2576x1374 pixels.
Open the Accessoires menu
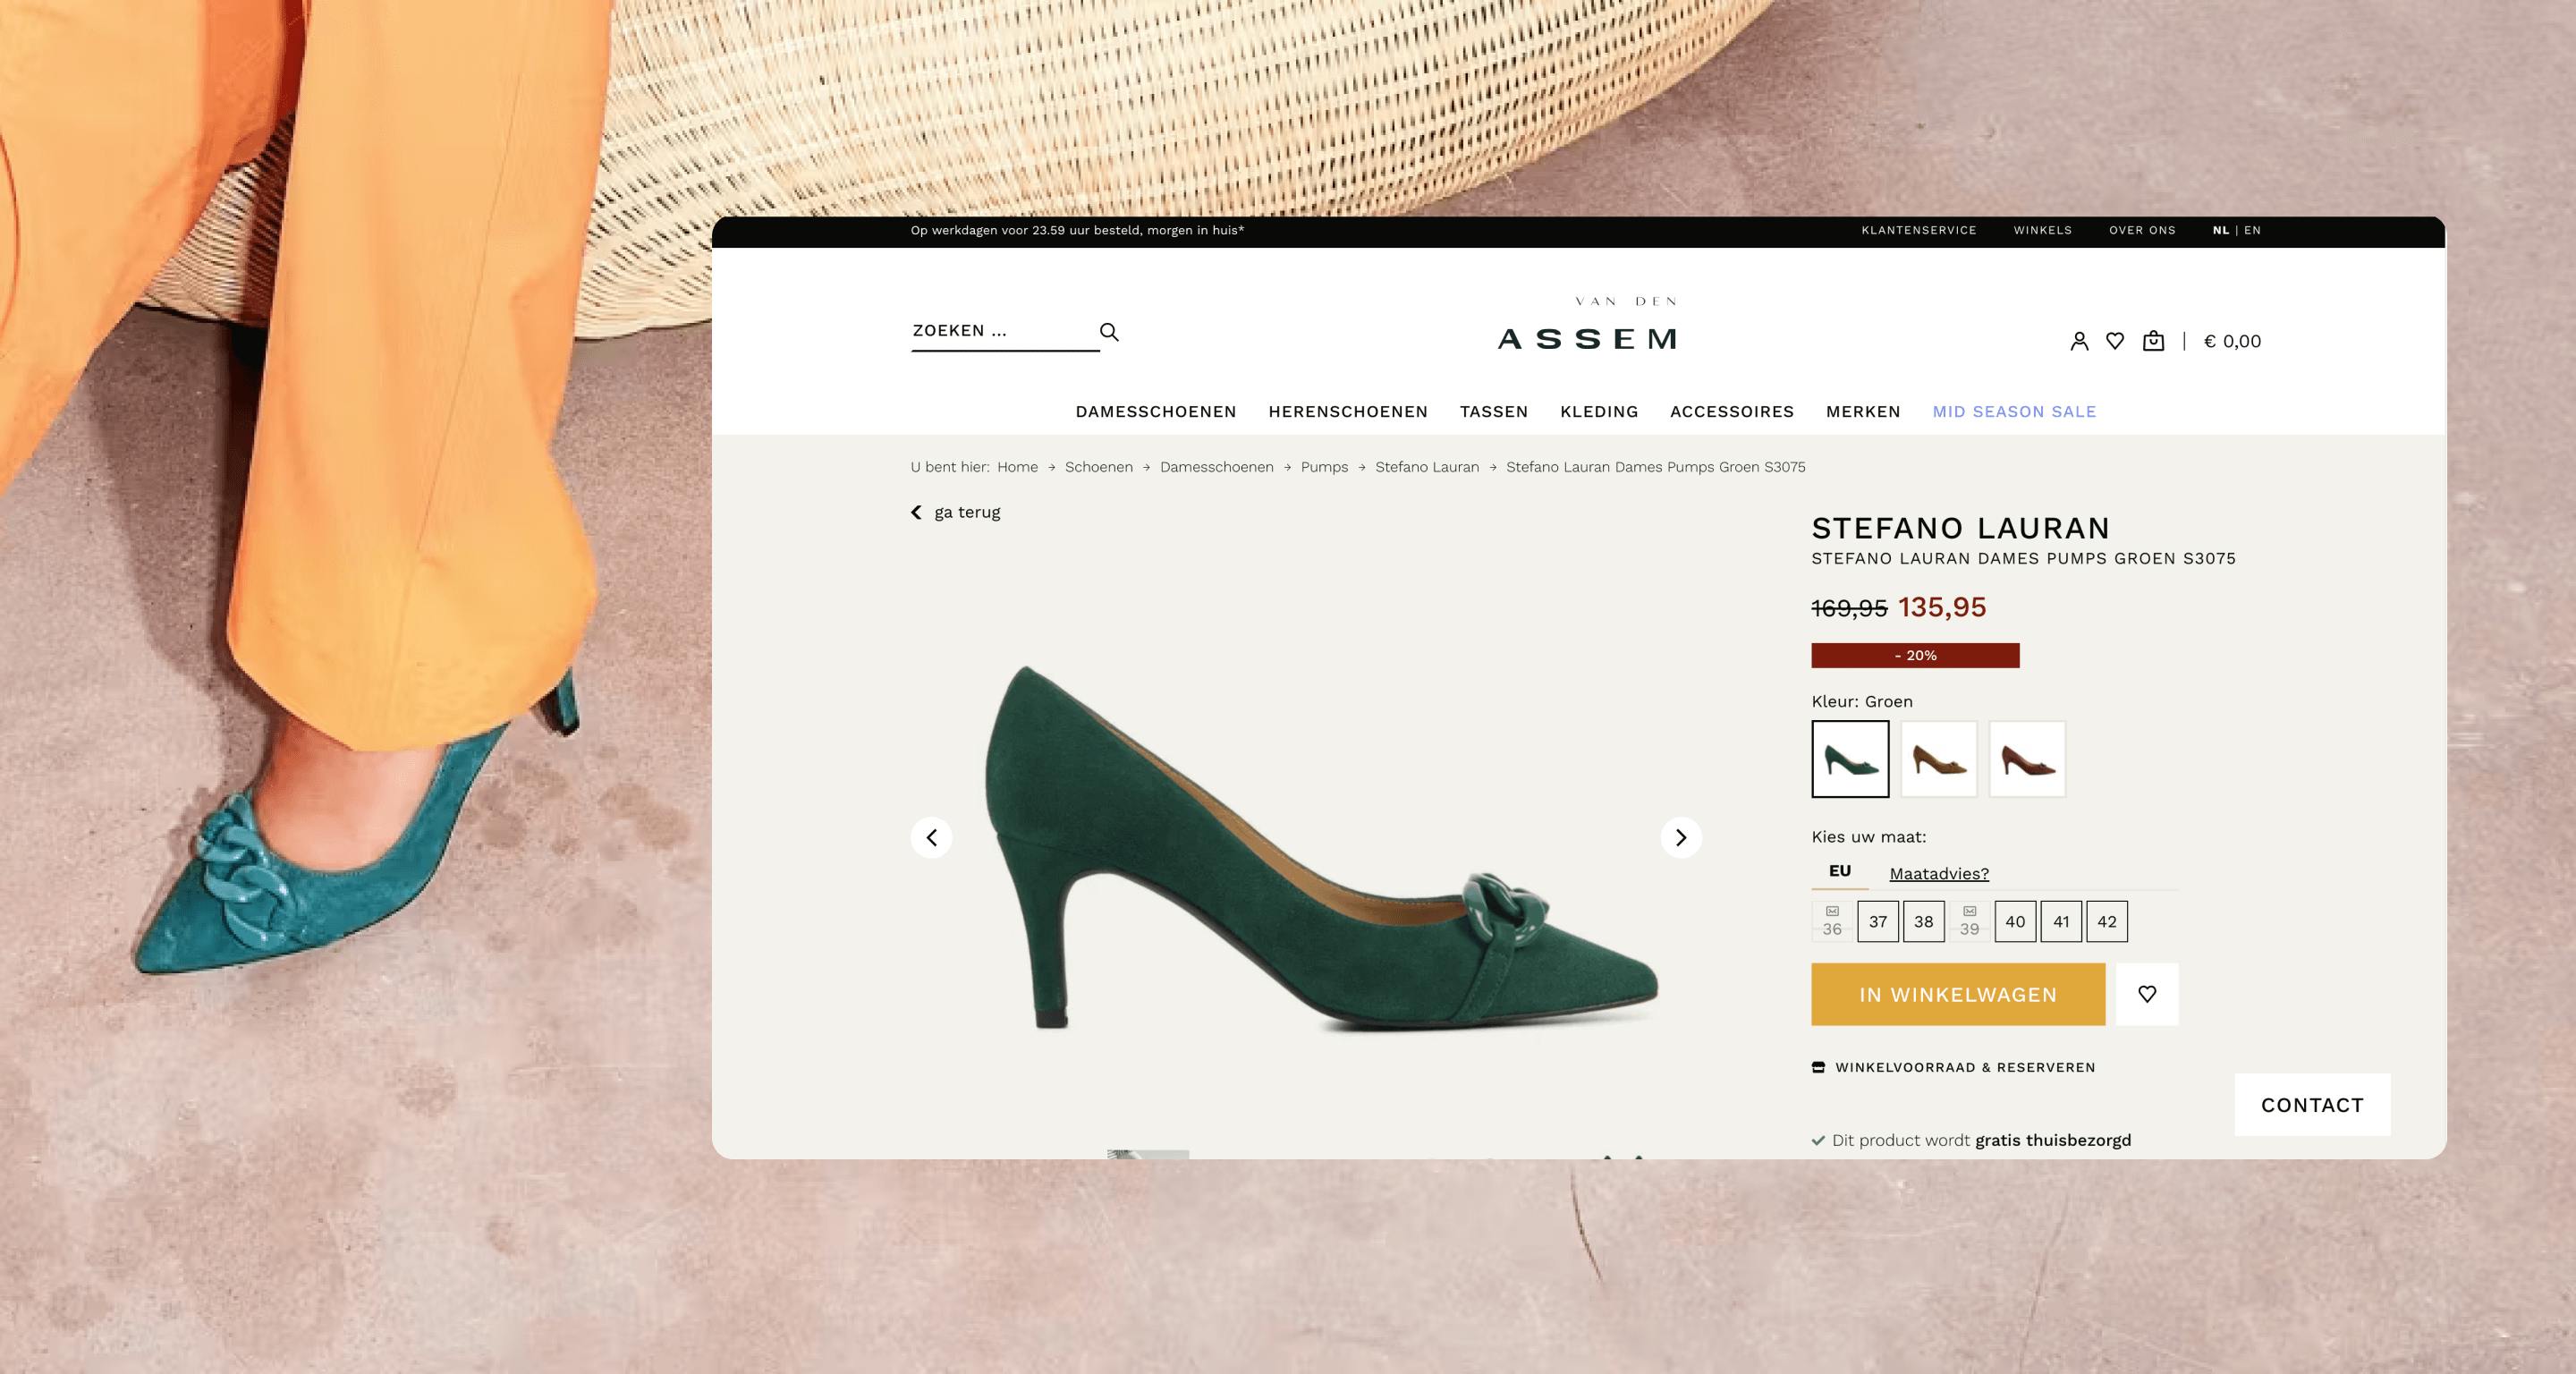click(1732, 411)
